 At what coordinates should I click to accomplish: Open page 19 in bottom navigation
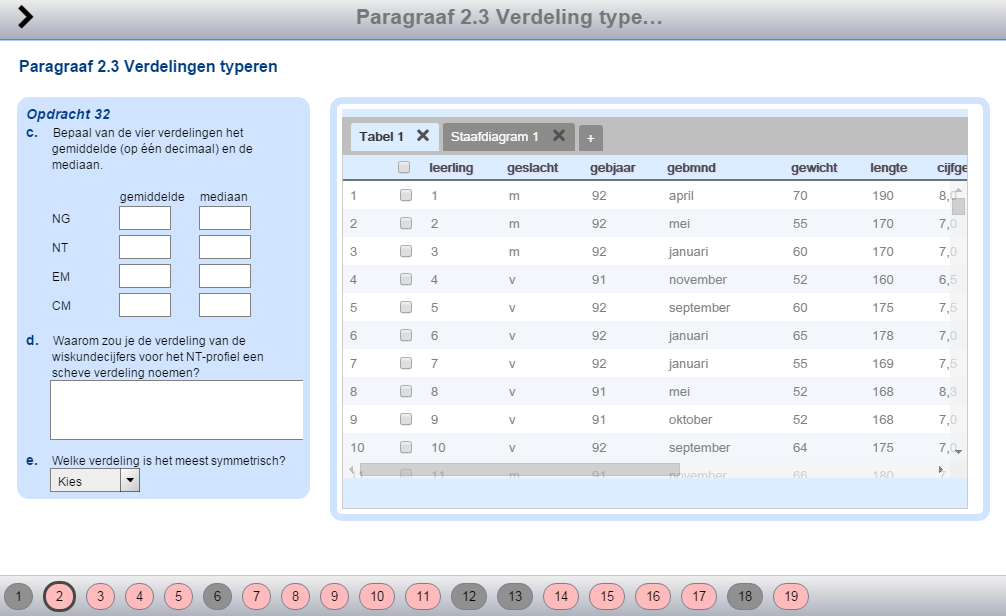tap(790, 596)
